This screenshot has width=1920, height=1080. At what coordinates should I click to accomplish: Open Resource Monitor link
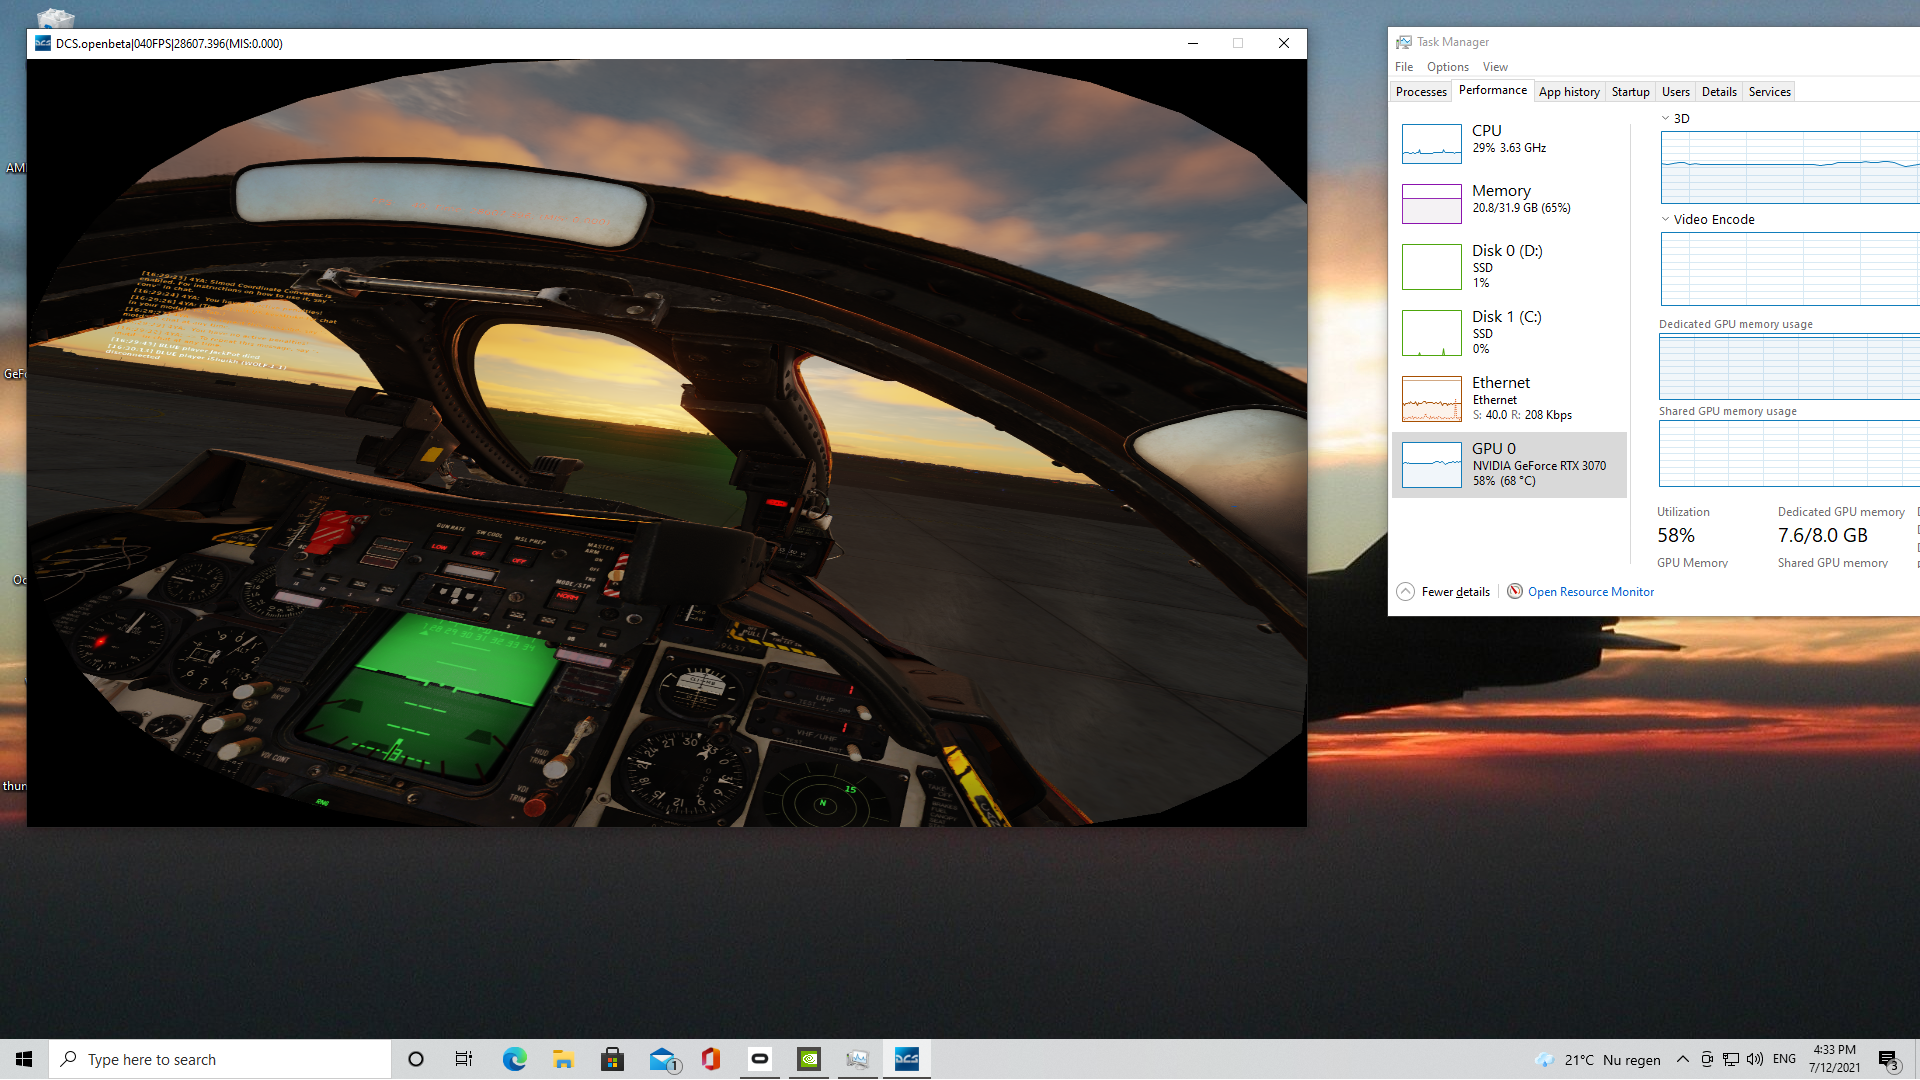1589,591
